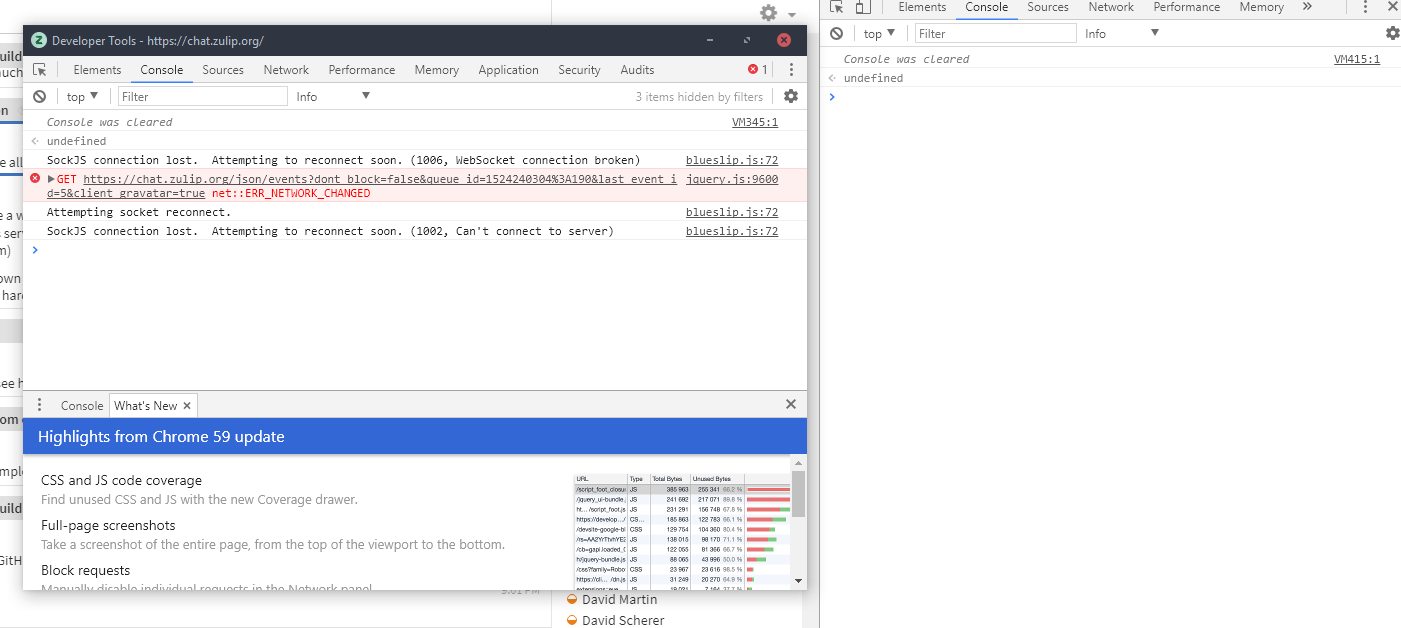
Task: Show more tabs chevron in docked DevTools
Action: 1307,7
